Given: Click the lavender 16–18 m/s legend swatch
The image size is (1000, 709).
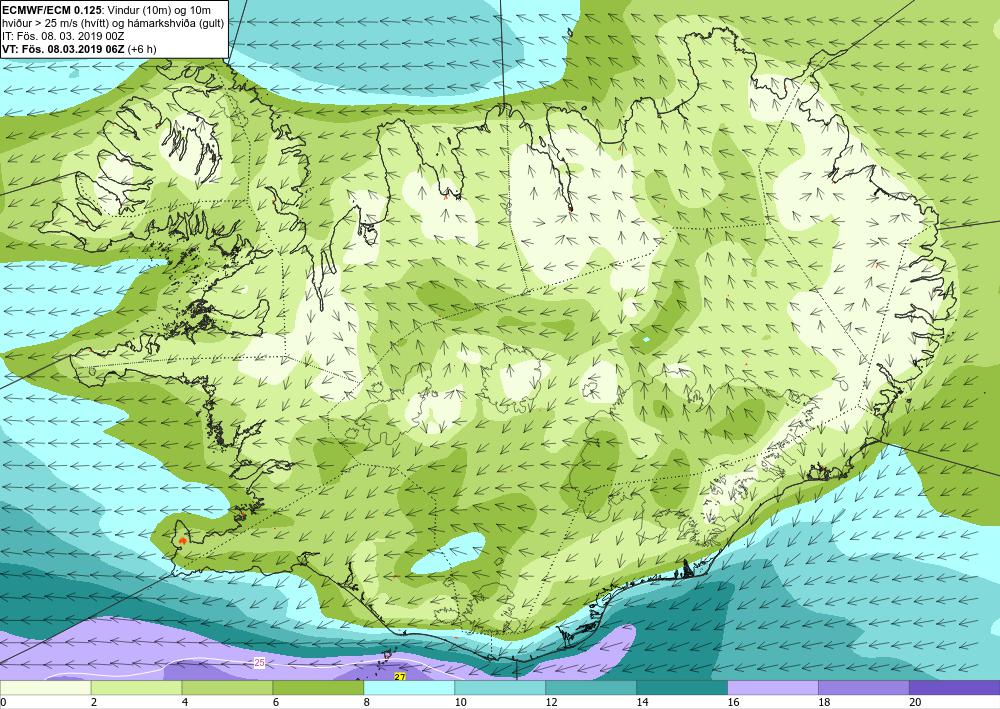Looking at the screenshot, I should coord(773,688).
